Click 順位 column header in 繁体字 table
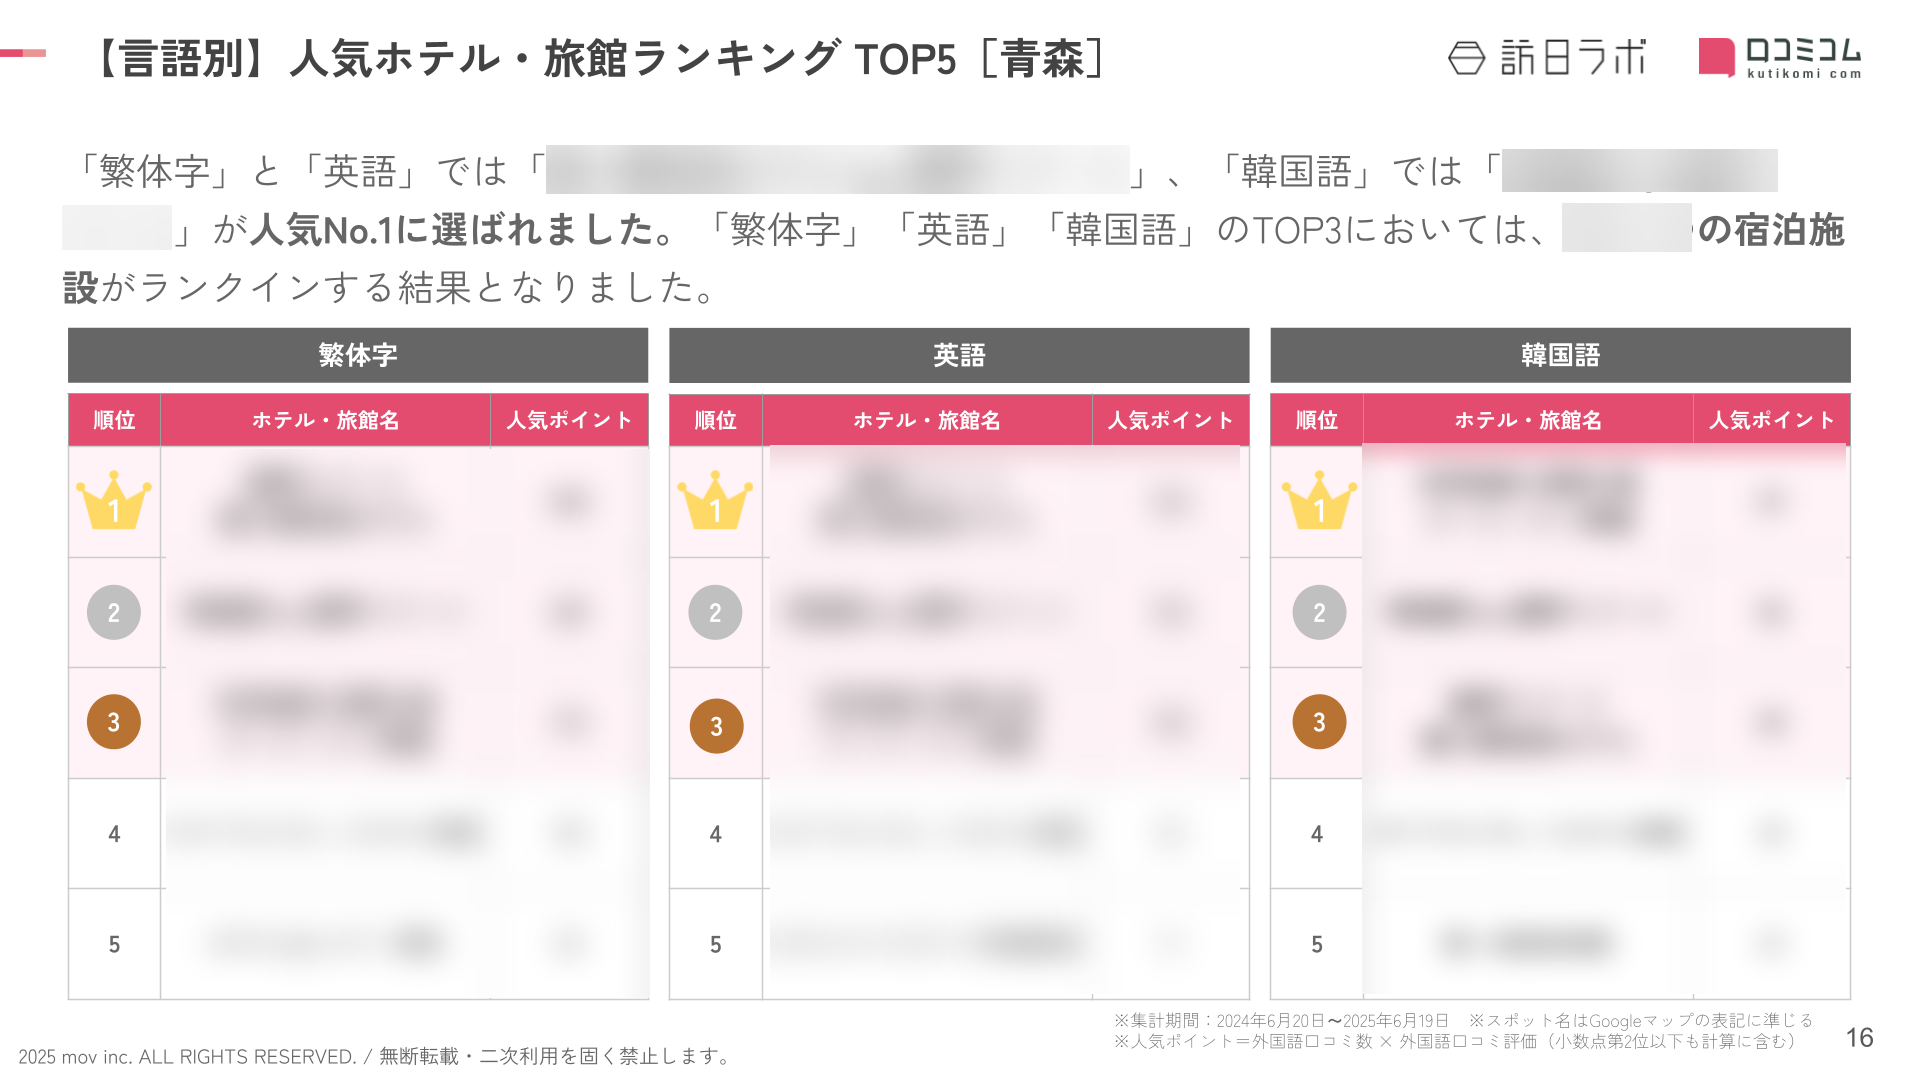 pyautogui.click(x=114, y=420)
